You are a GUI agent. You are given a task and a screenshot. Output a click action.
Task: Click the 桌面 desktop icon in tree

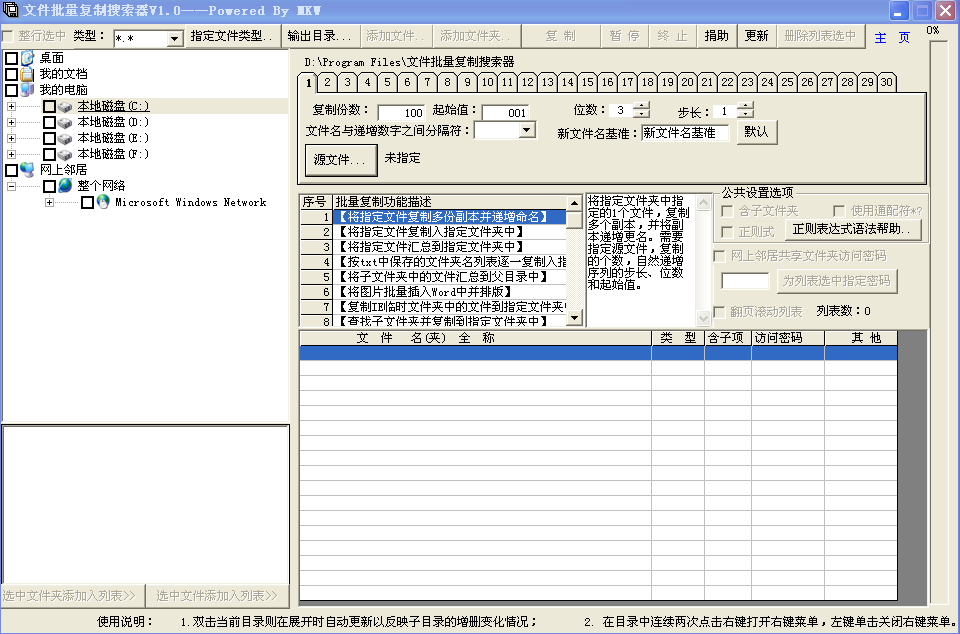click(x=27, y=58)
